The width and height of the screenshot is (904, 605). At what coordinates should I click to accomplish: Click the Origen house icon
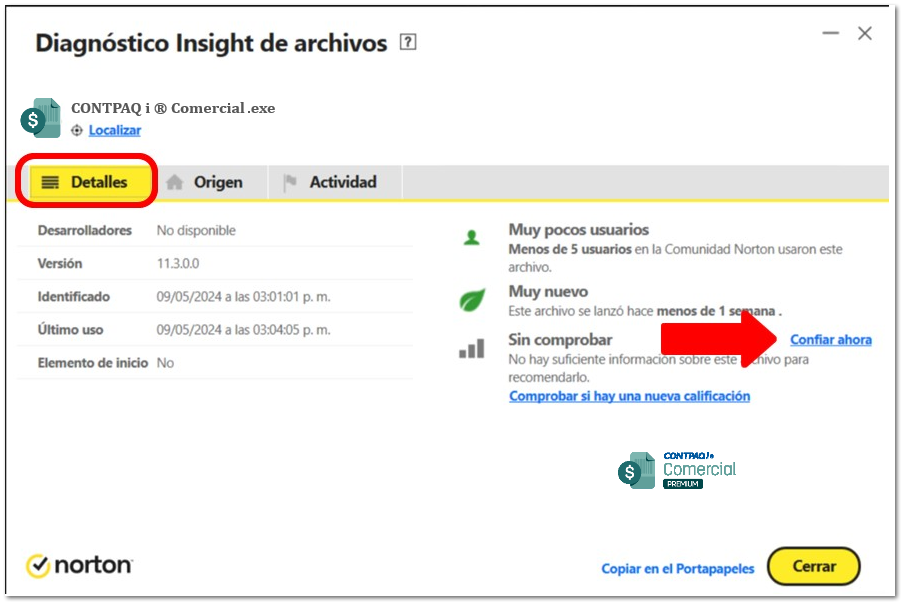coord(174,182)
